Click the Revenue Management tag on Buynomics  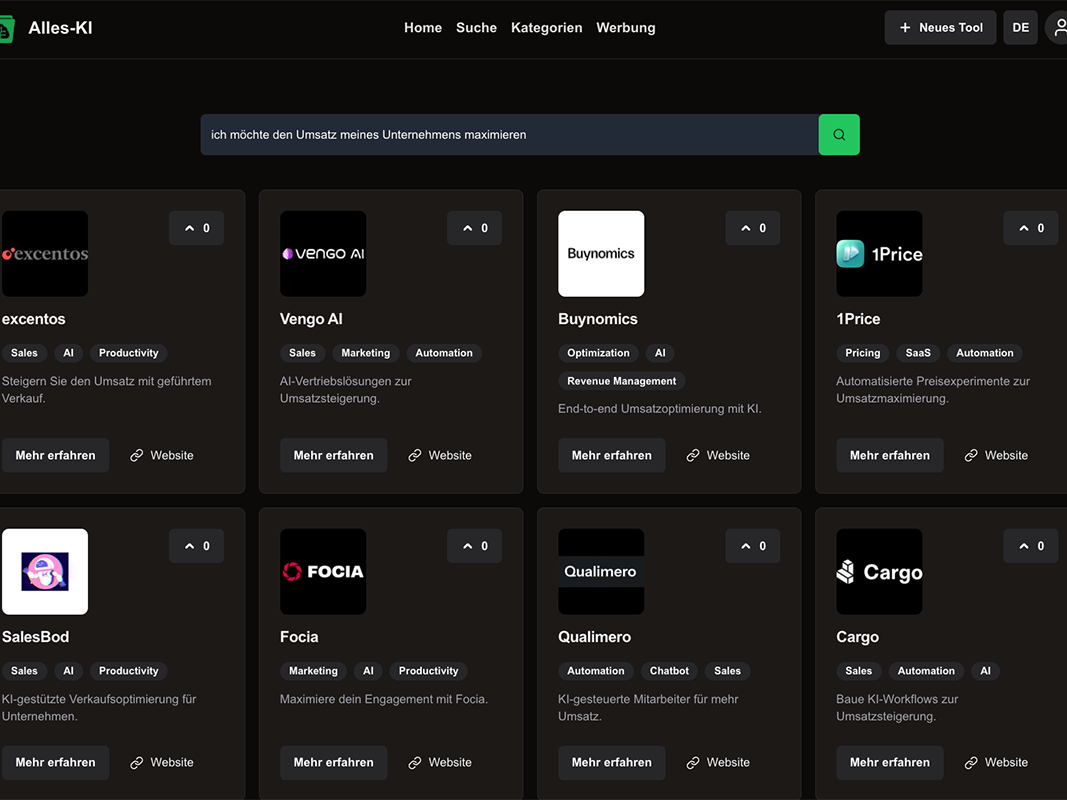pos(621,381)
